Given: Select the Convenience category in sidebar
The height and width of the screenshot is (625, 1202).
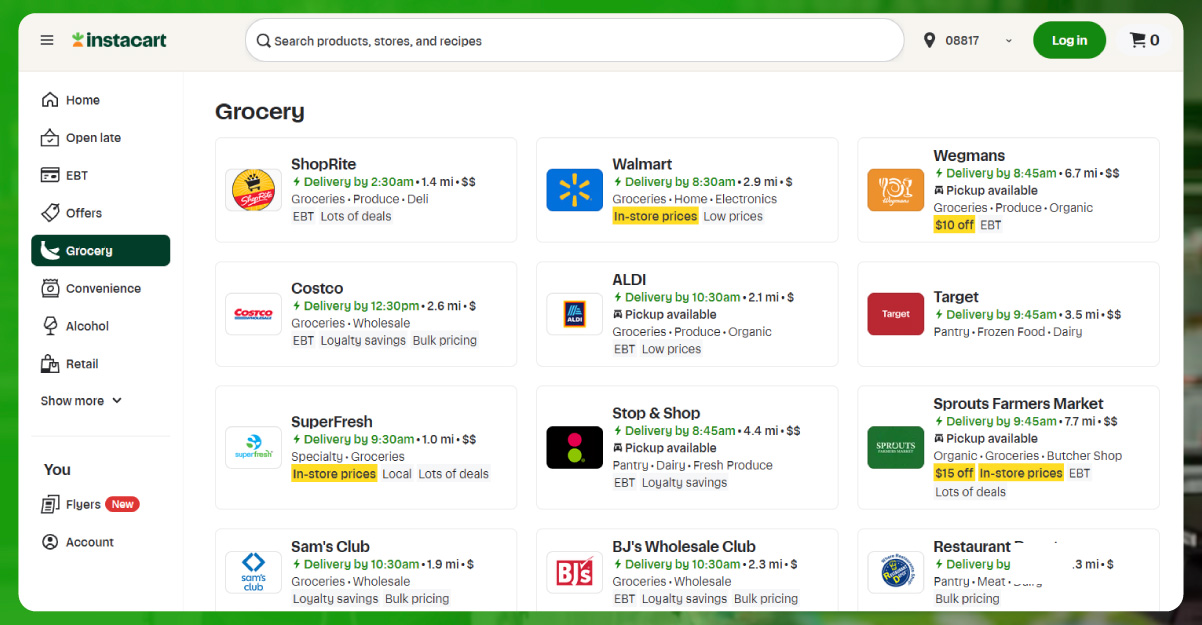Looking at the screenshot, I should (x=102, y=288).
